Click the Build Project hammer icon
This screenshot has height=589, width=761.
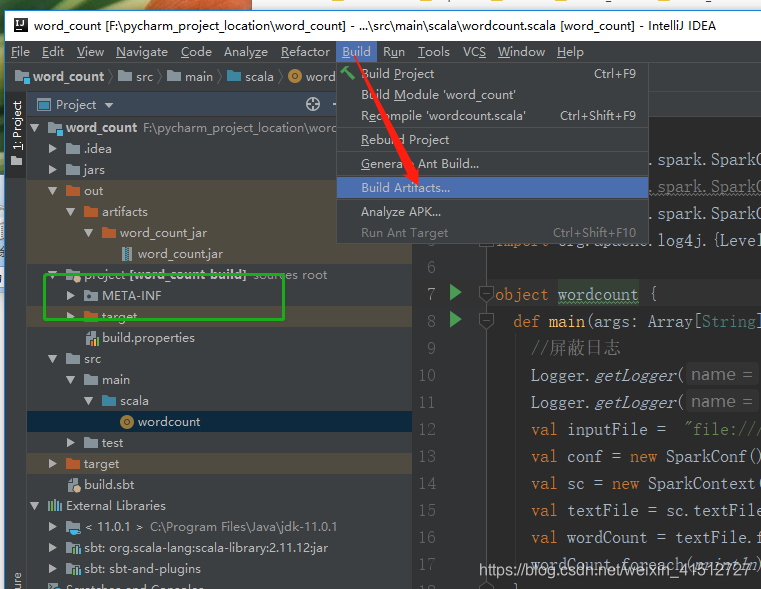(347, 73)
